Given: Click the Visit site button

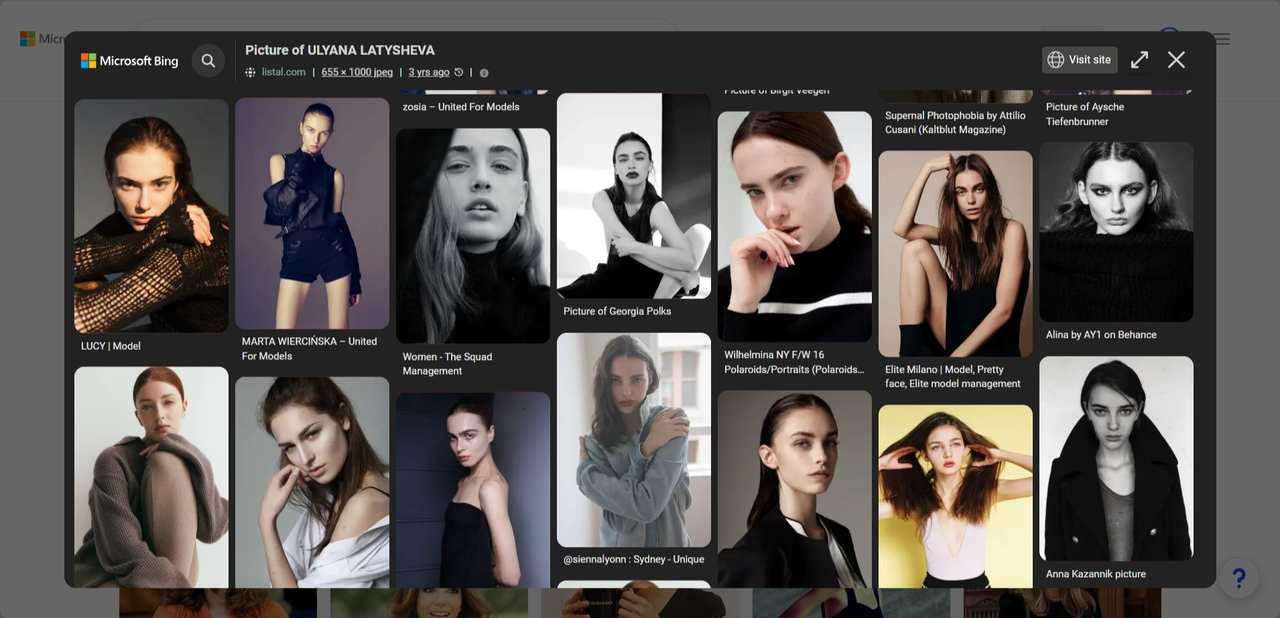Looking at the screenshot, I should (x=1080, y=60).
